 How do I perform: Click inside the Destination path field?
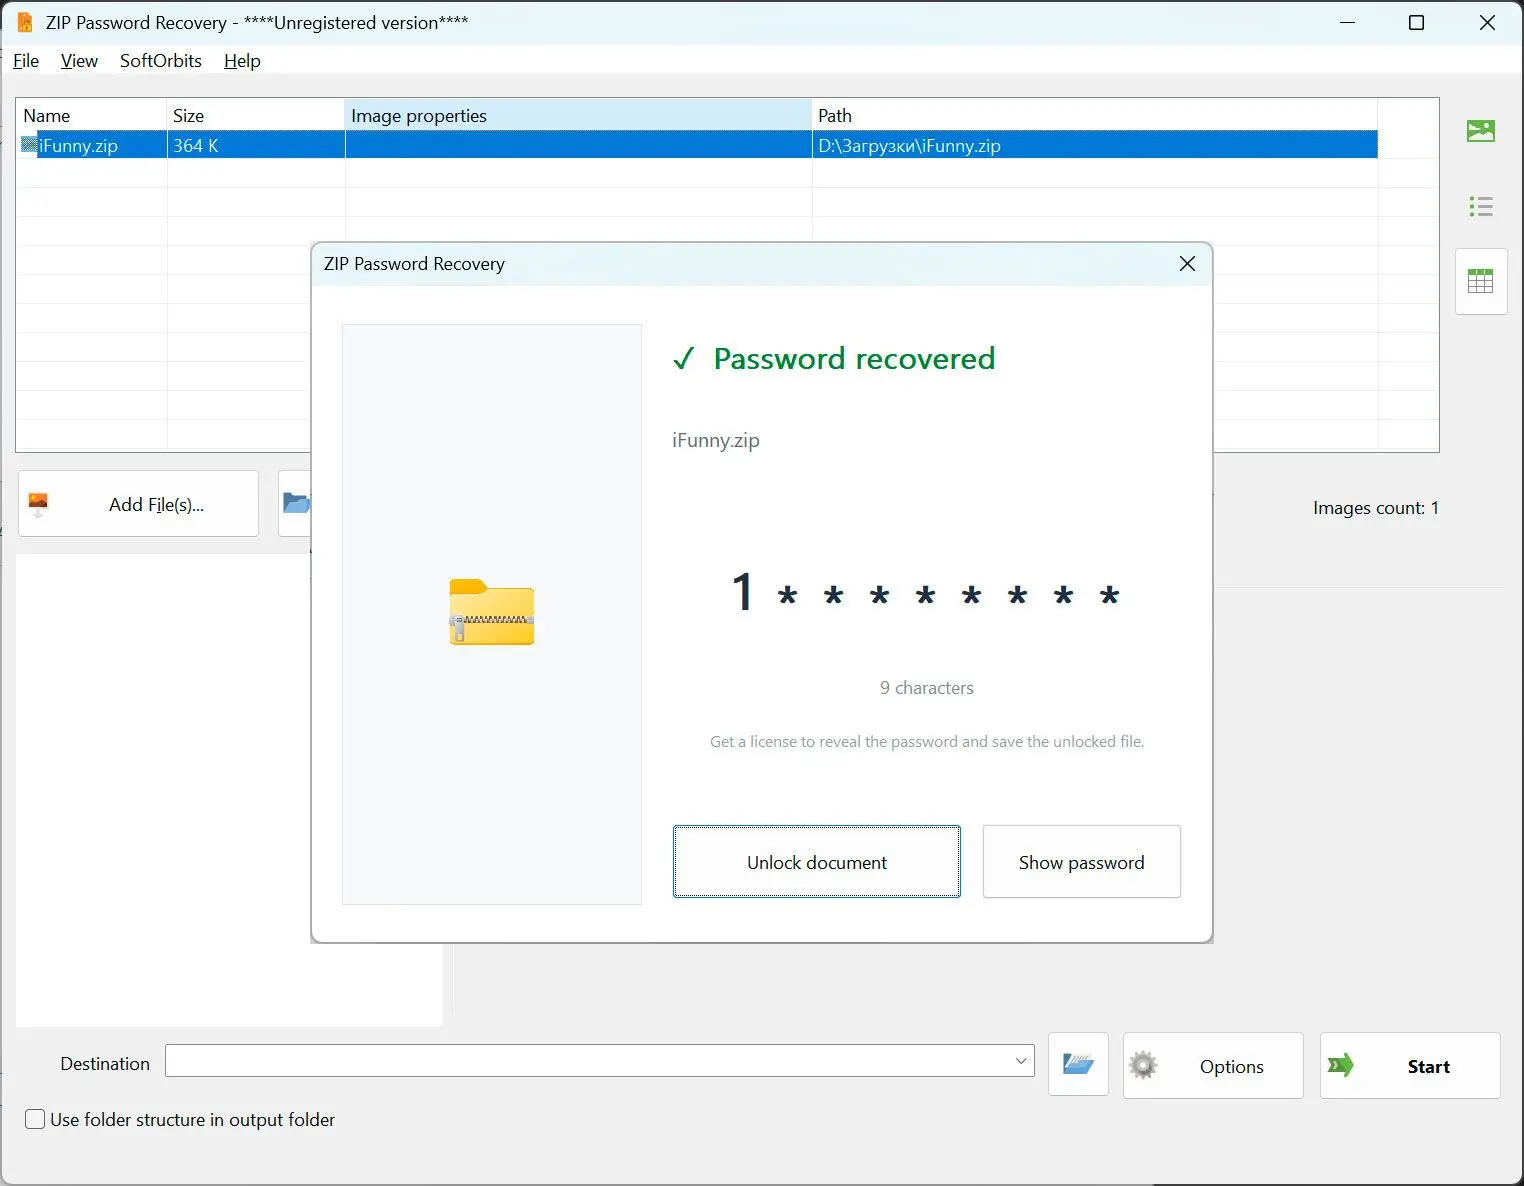[x=588, y=1061]
